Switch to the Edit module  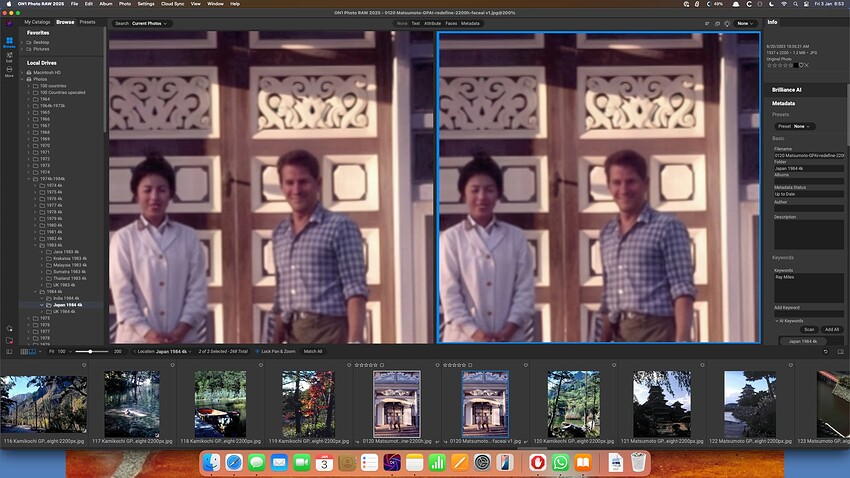tap(9, 57)
